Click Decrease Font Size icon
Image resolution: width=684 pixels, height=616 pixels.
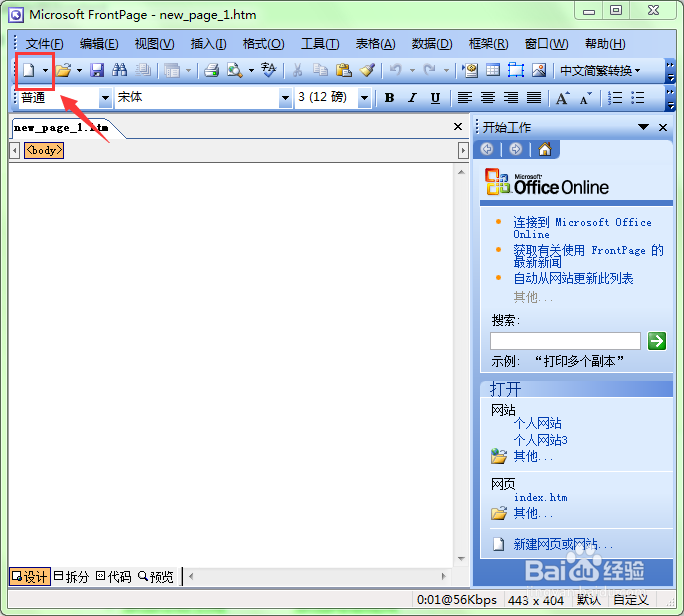click(x=586, y=98)
